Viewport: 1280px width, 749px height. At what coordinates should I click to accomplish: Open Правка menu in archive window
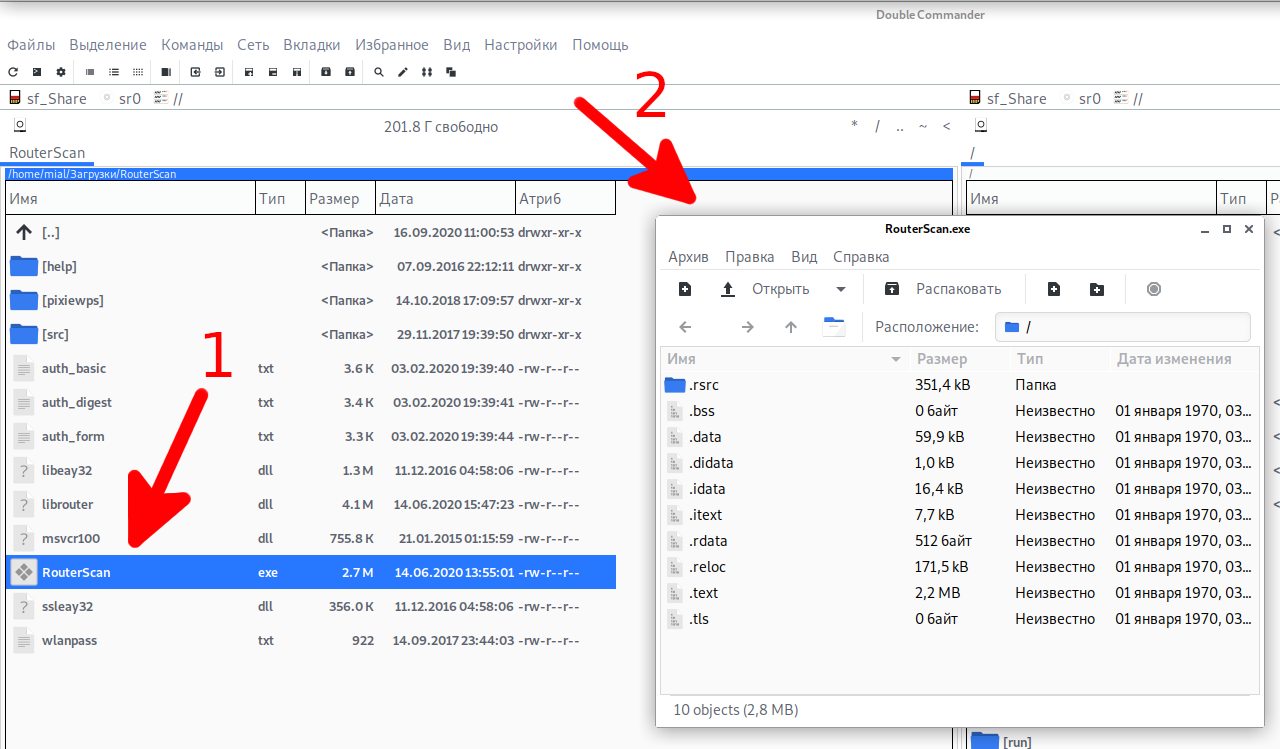coord(750,257)
